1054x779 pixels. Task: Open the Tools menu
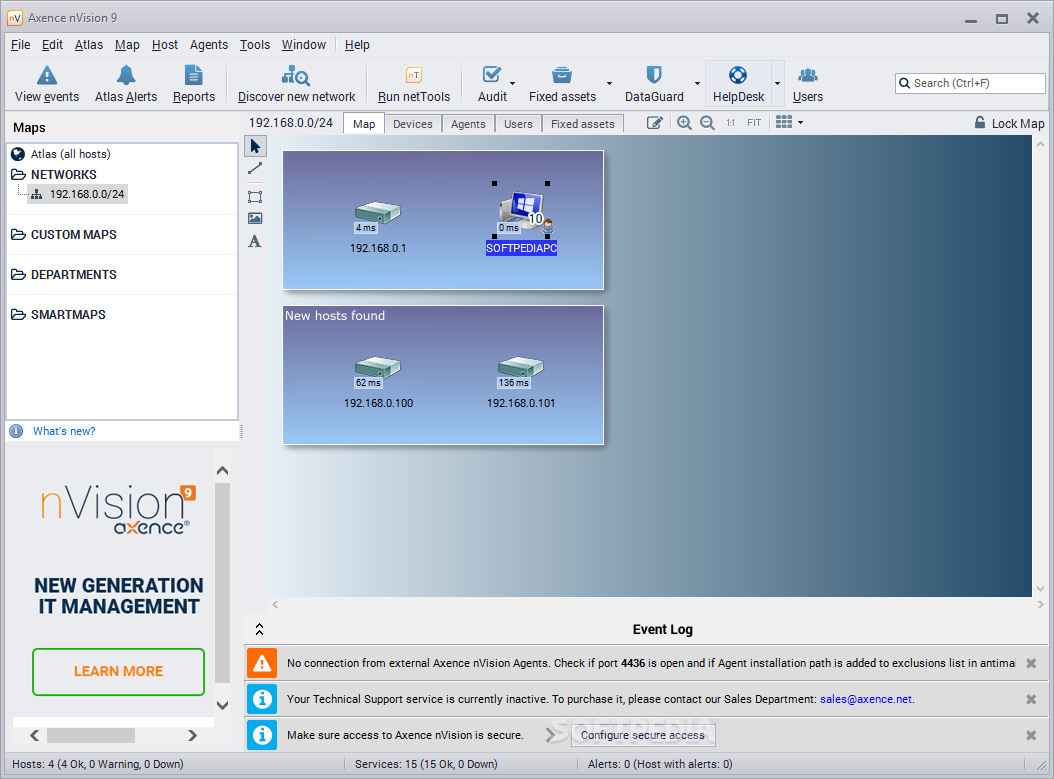pyautogui.click(x=255, y=45)
